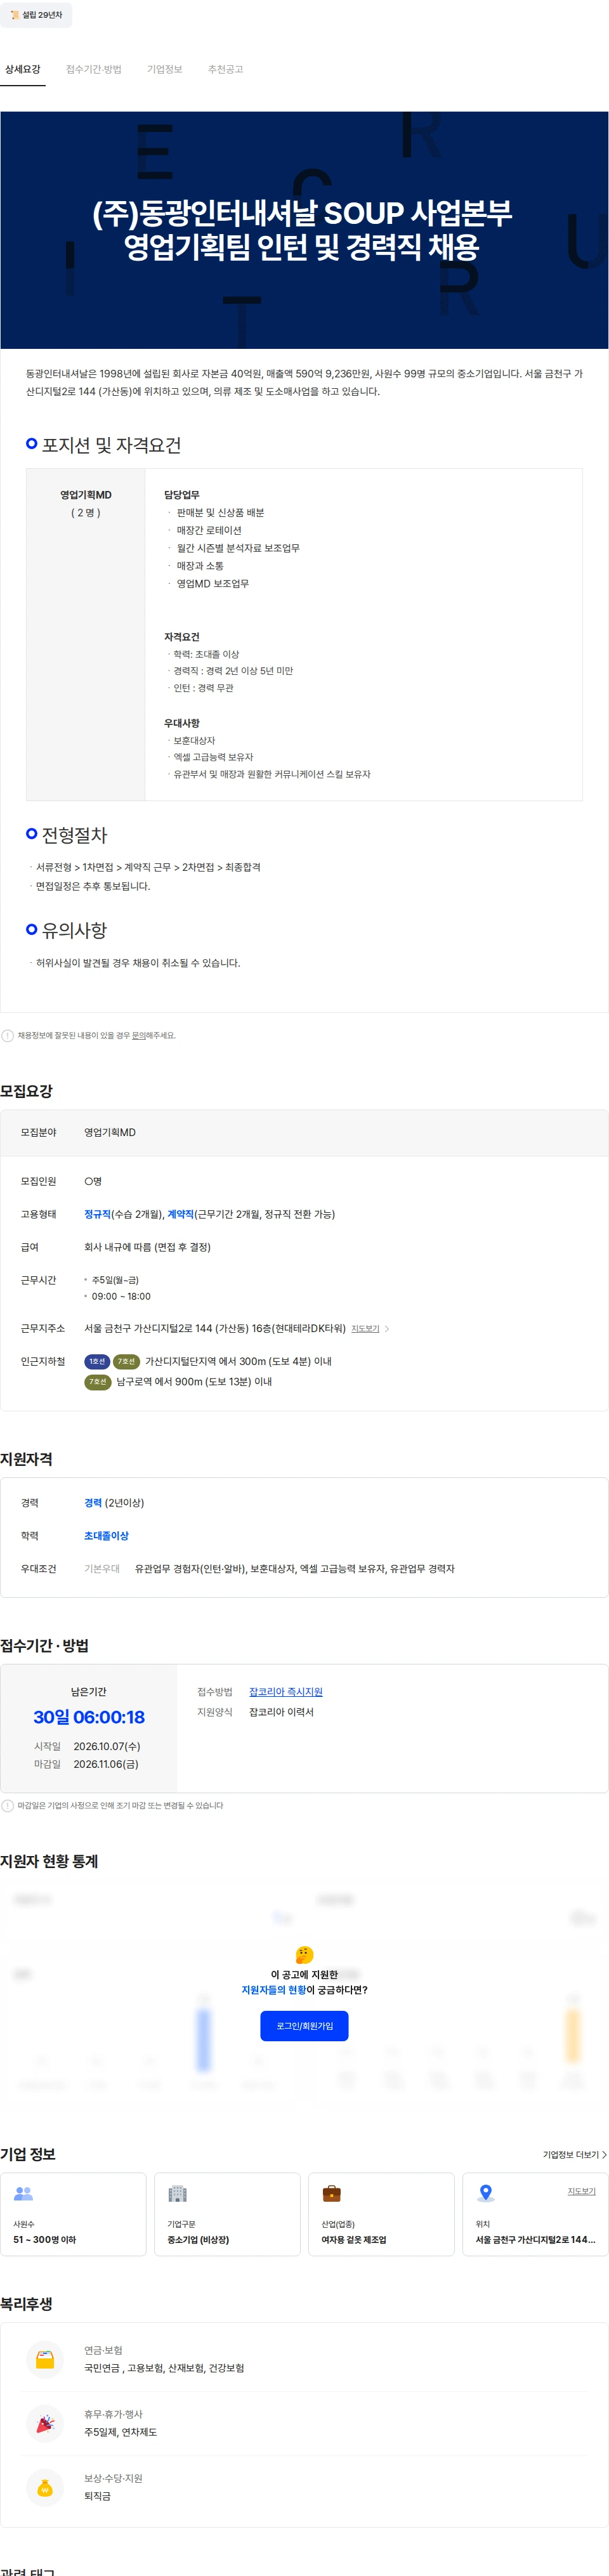This screenshot has height=2576, width=609.
Task: Open the 지도보기 link next to work address
Action: pyautogui.click(x=365, y=1329)
